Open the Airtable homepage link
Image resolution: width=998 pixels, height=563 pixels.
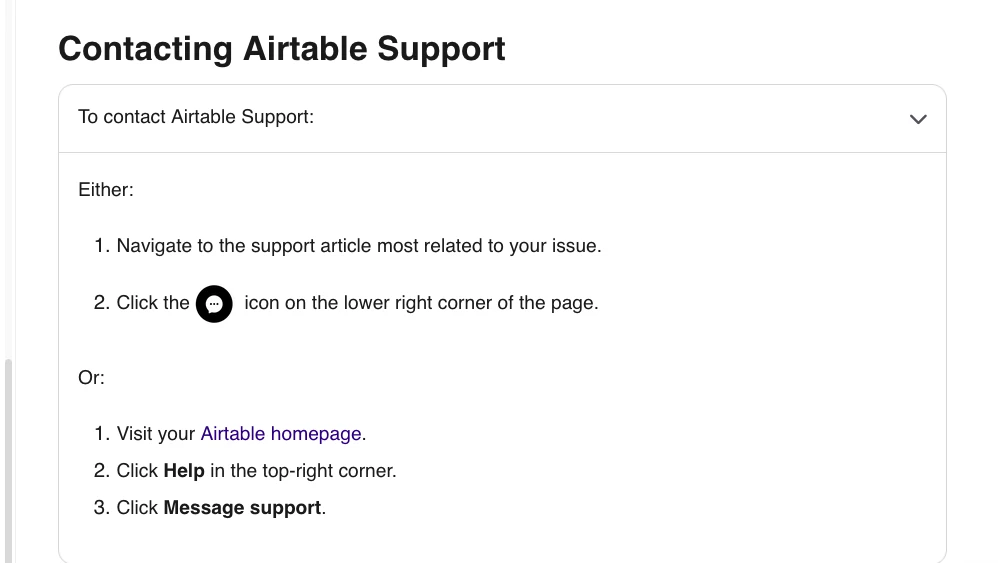(281, 434)
